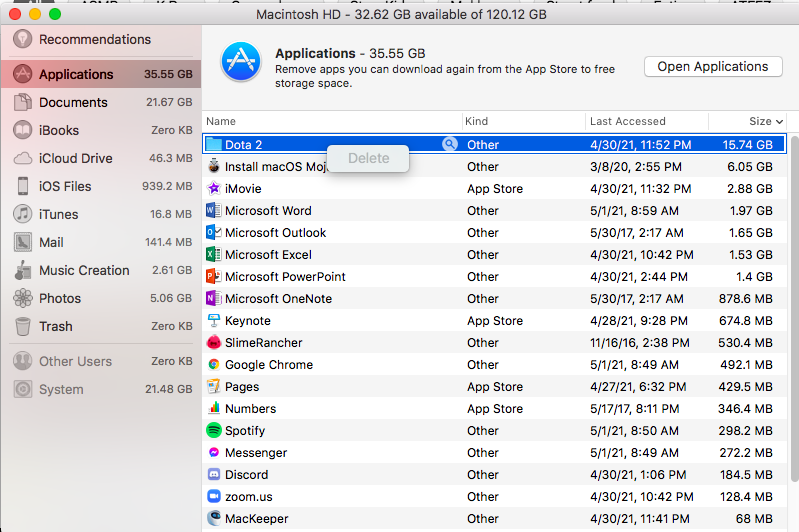The image size is (799, 532).
Task: Click the 878.6 MB size cell
Action: [x=745, y=299]
